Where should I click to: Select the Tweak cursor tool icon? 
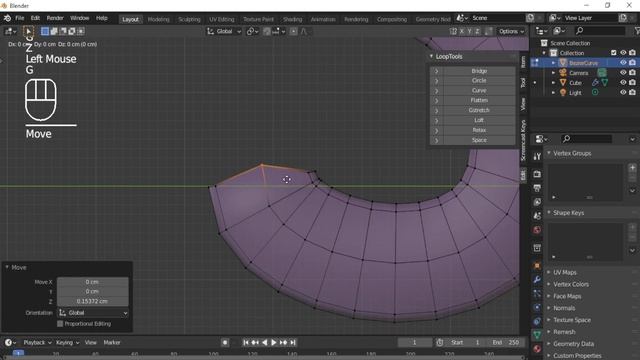pos(28,31)
